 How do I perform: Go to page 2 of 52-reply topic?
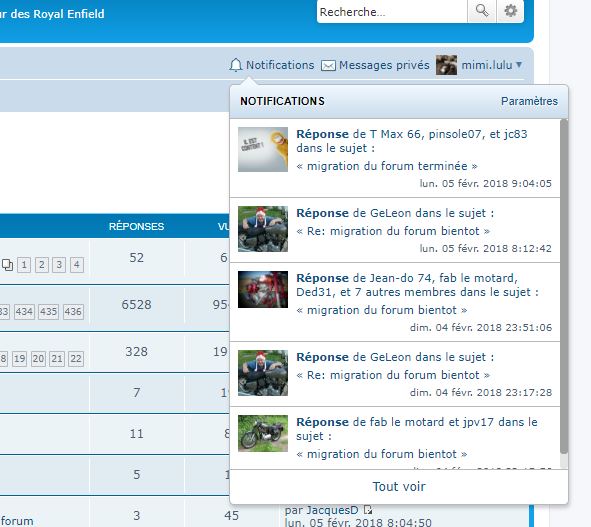[41, 265]
